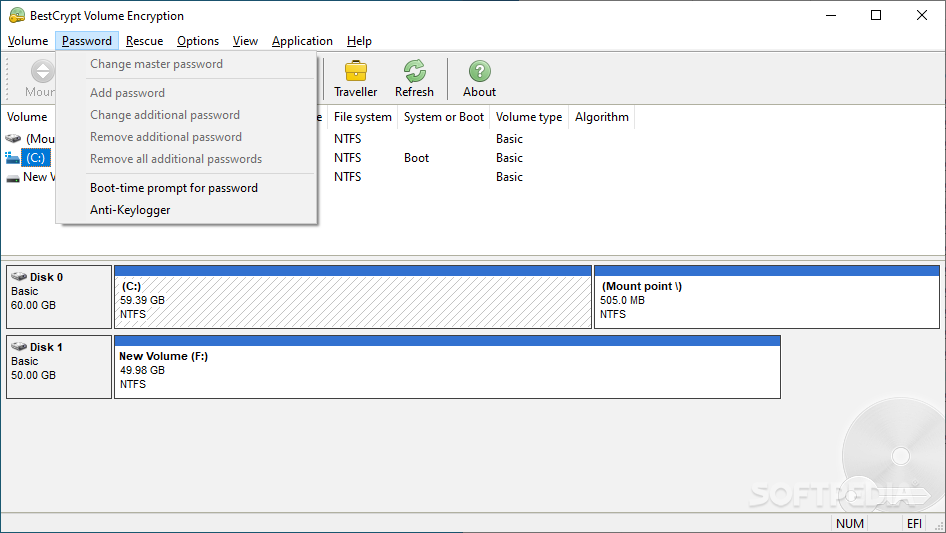This screenshot has height=533, width=946.
Task: Open the View menu
Action: pos(245,41)
